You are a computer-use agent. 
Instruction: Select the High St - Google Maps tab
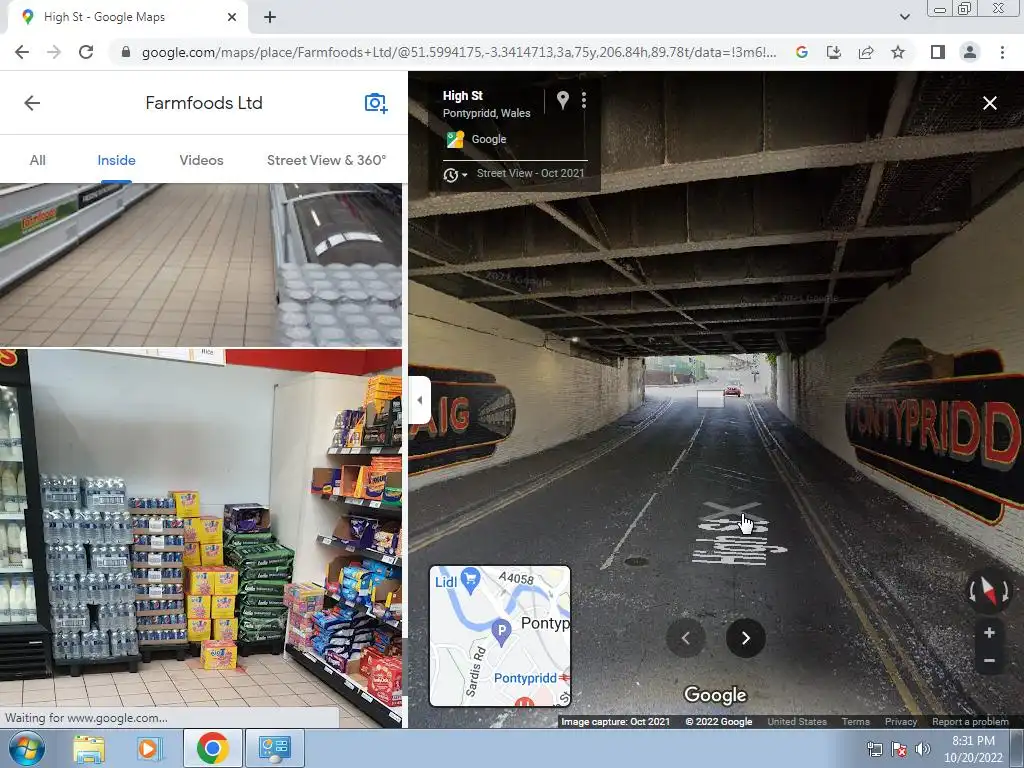point(124,17)
